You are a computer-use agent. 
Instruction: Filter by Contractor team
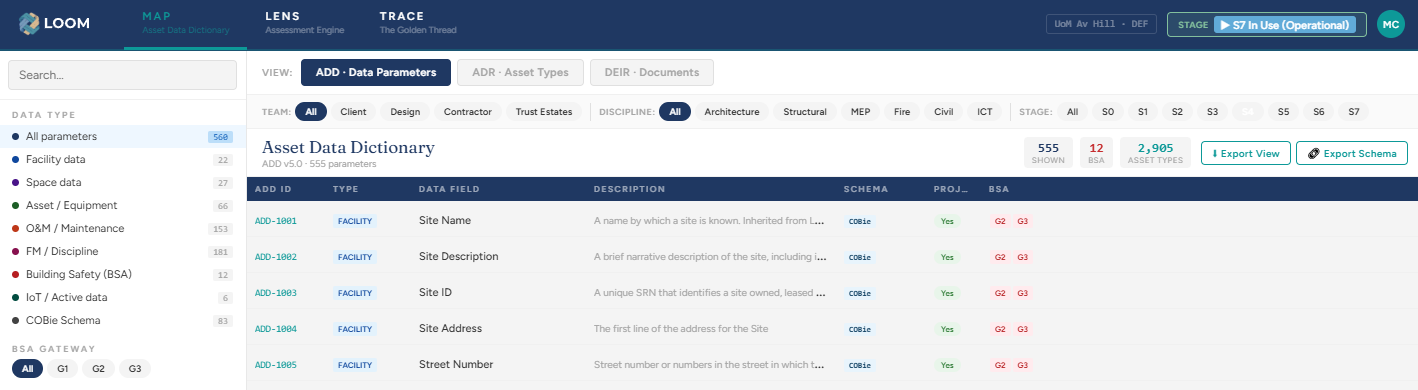pyautogui.click(x=467, y=112)
